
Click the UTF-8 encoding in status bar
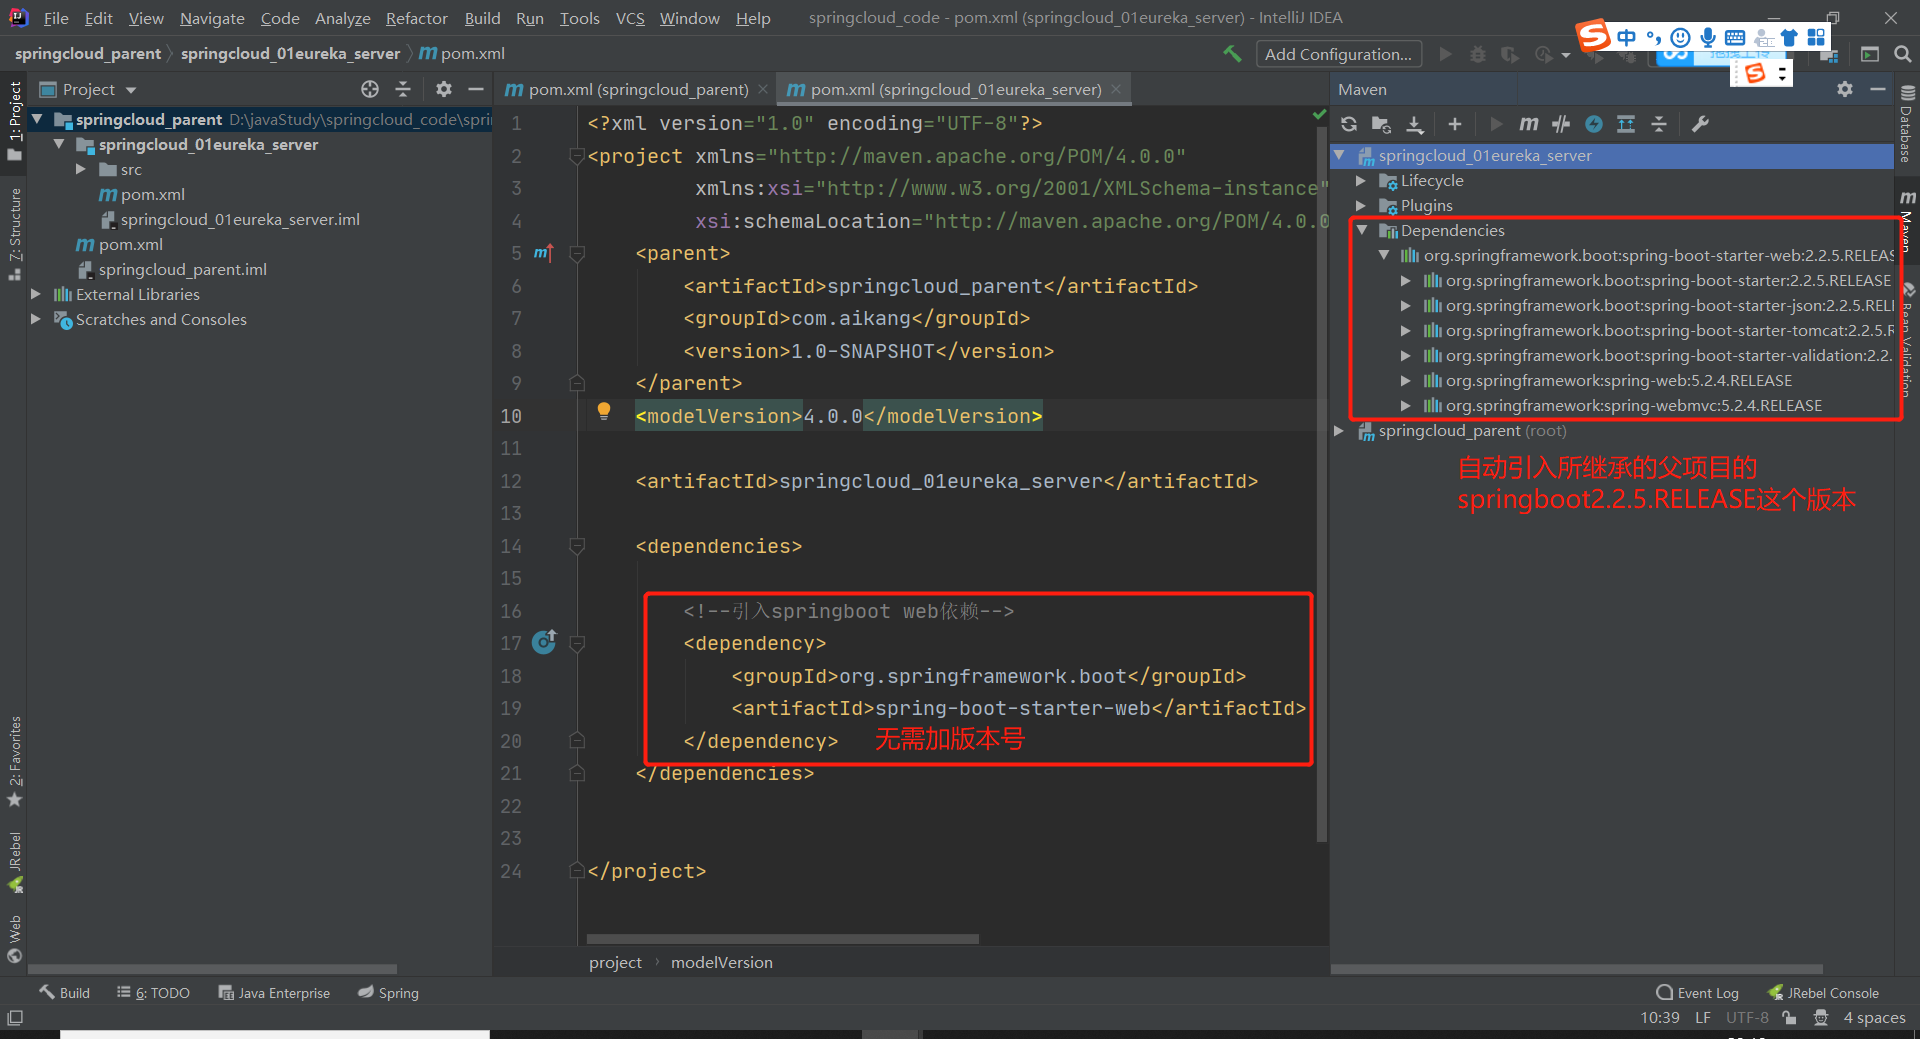tap(1747, 1018)
